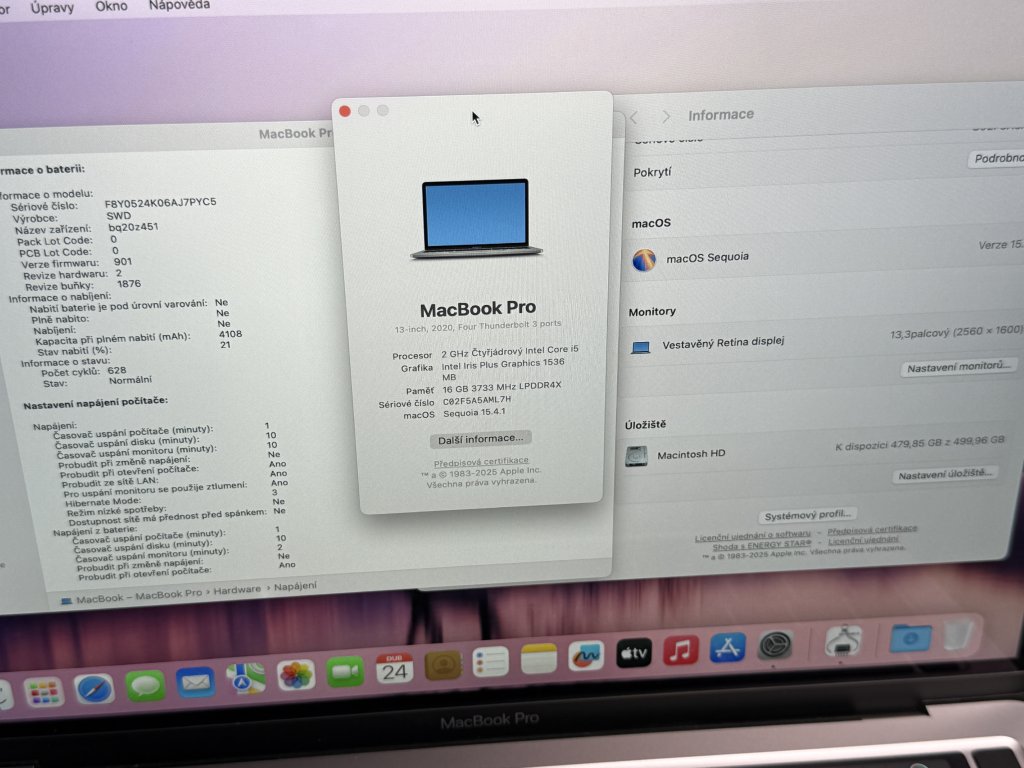Open the Úpravy menu
The width and height of the screenshot is (1024, 768).
point(52,8)
